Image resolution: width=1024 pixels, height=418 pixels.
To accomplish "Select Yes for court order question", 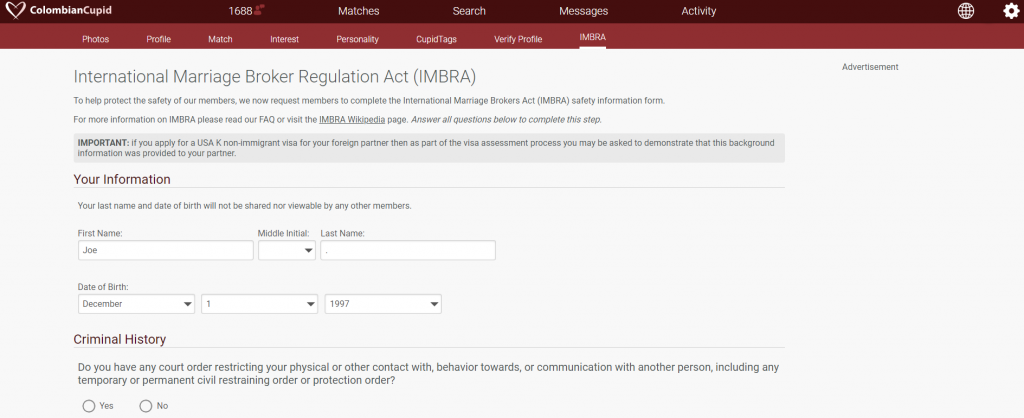I will click(x=89, y=406).
